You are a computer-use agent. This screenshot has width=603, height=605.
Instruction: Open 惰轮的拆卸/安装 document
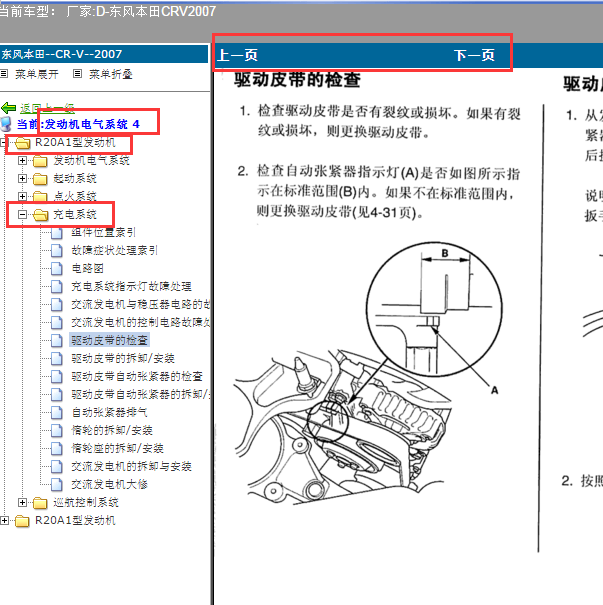112,431
